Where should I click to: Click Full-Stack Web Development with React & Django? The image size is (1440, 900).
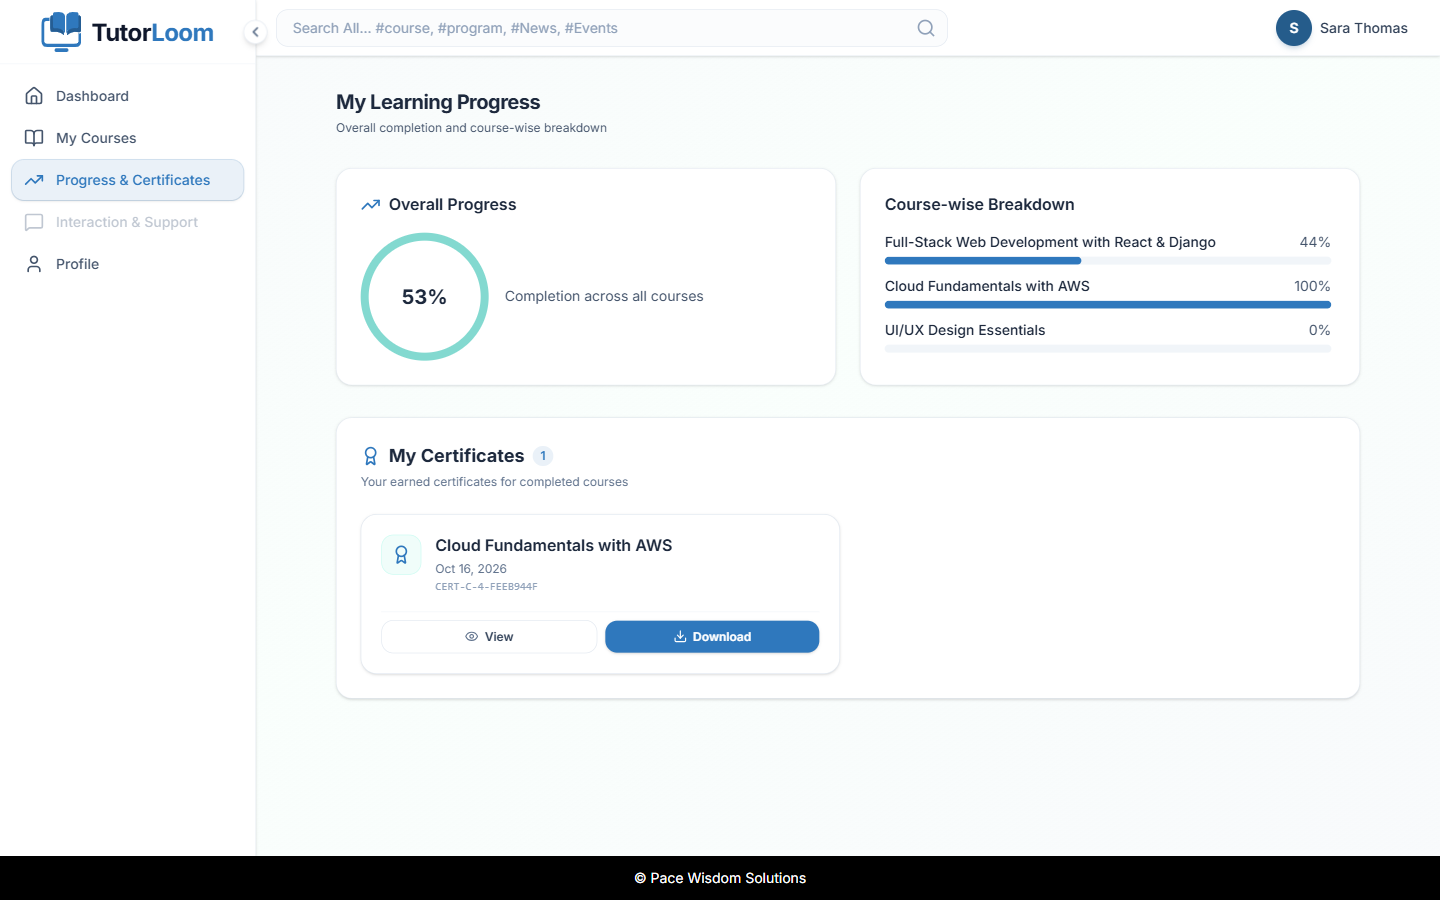pos(1050,242)
